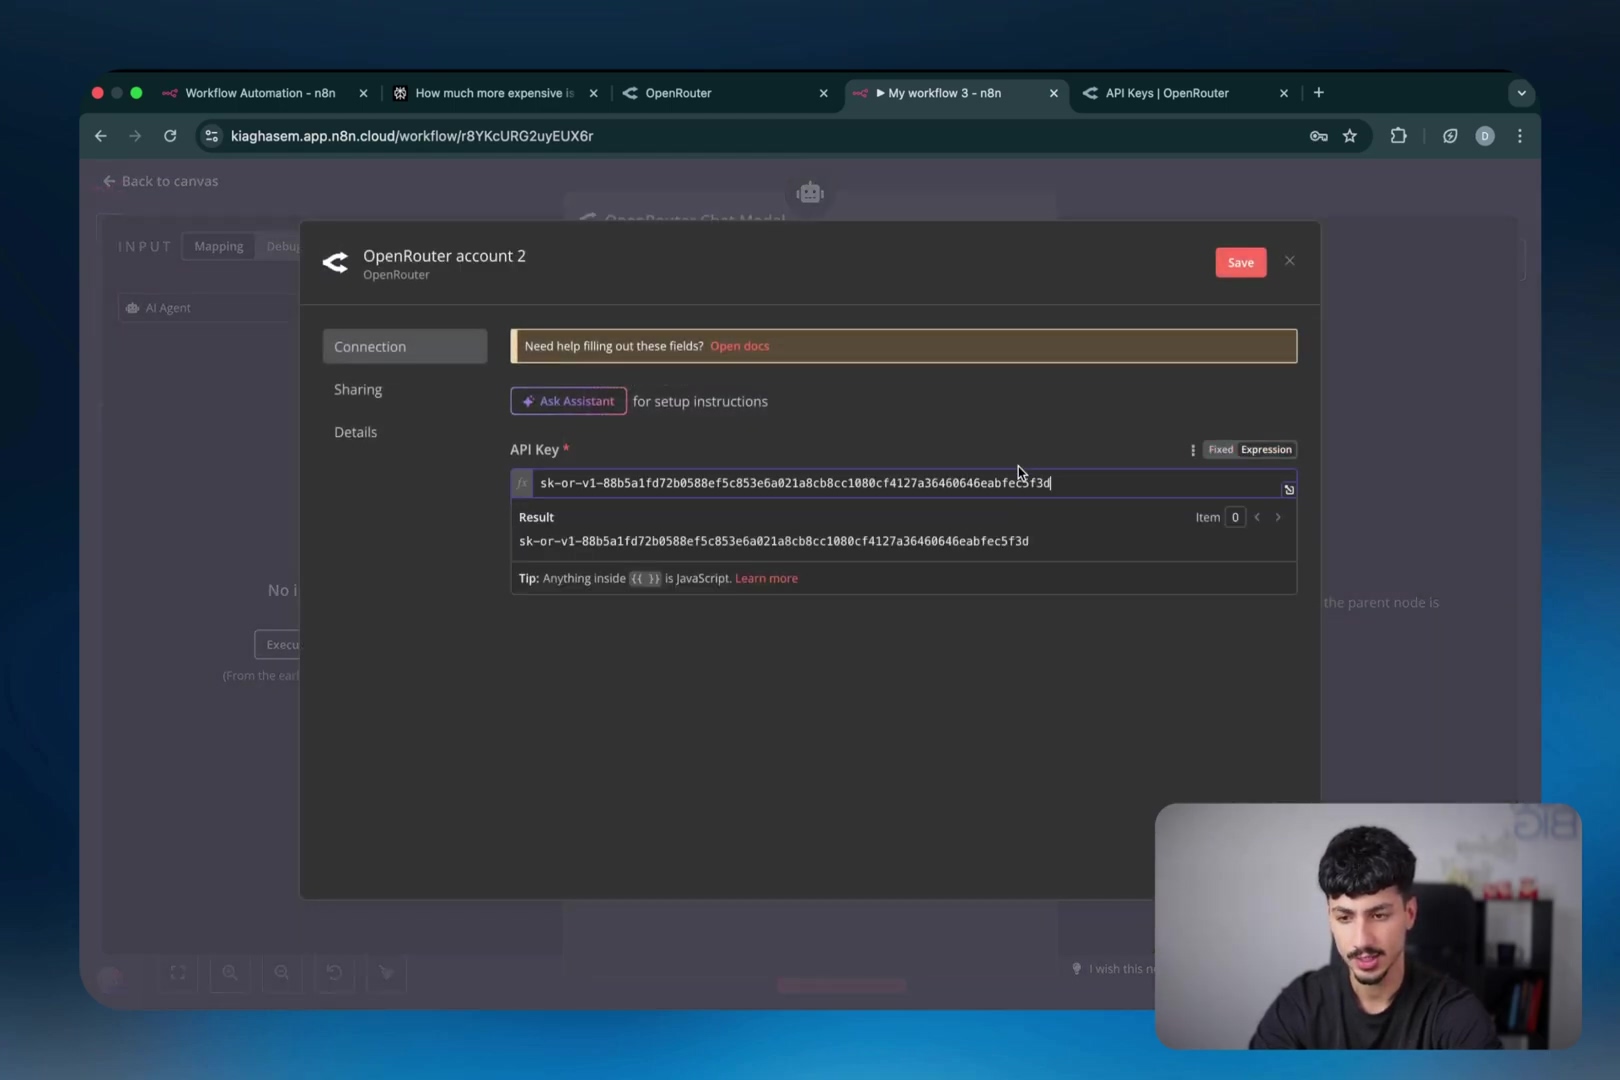Open the Details section
Viewport: 1620px width, 1080px height.
pyautogui.click(x=355, y=432)
